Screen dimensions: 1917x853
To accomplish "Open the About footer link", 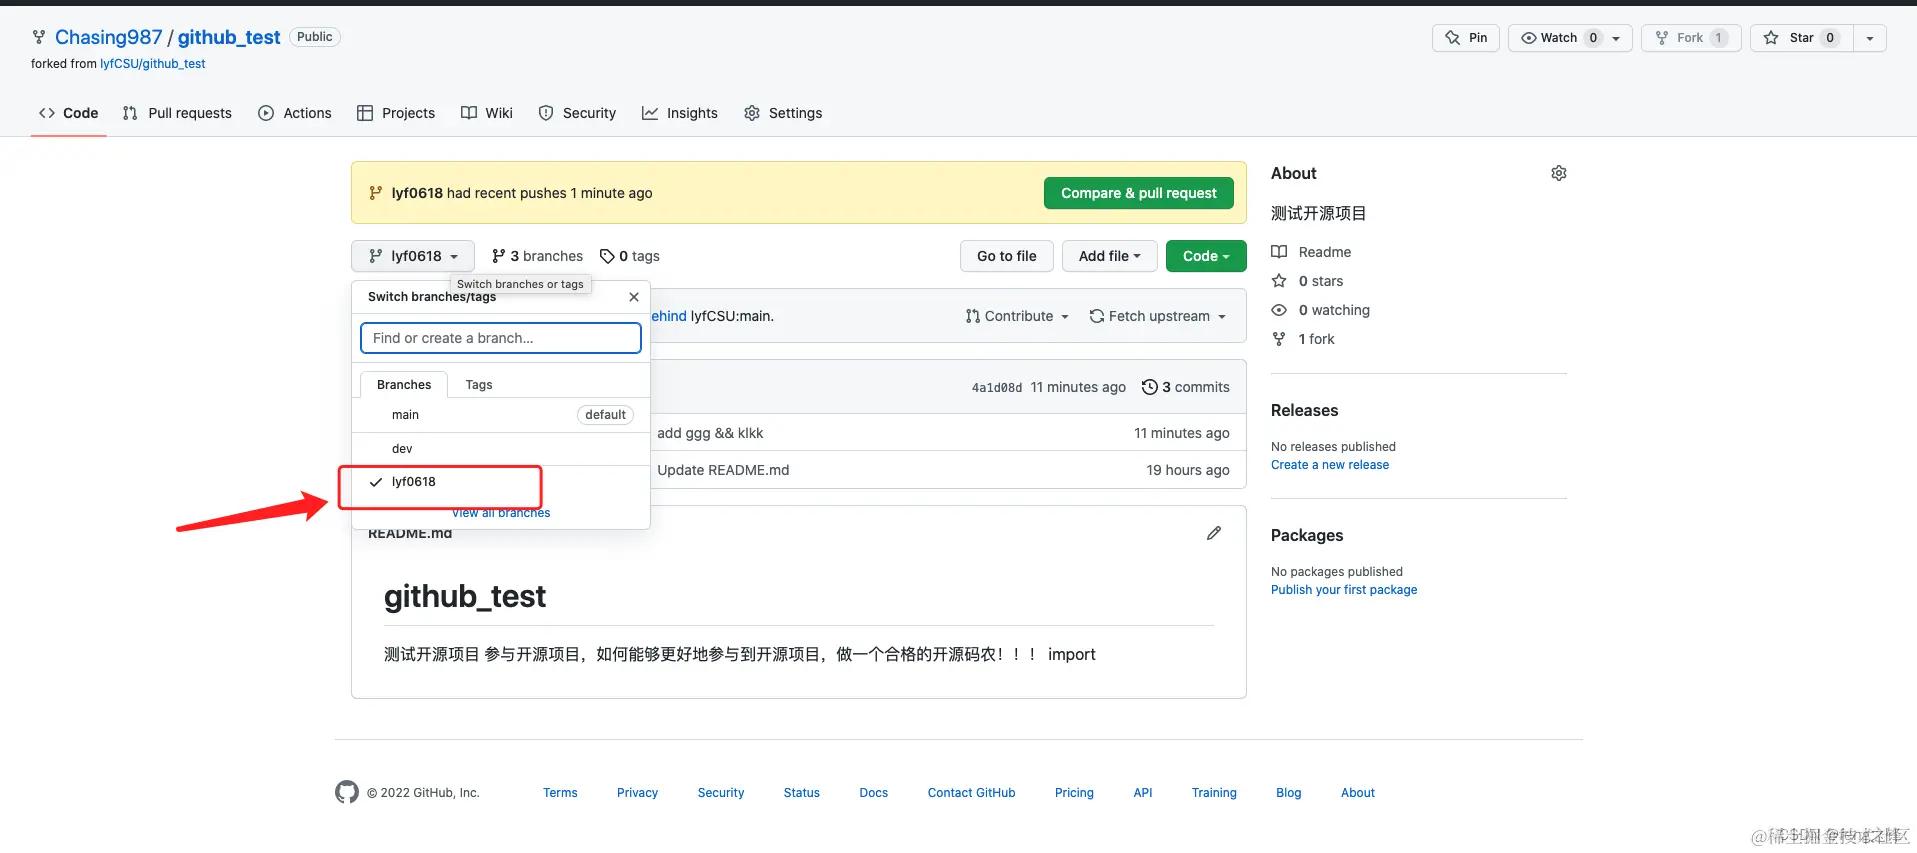I will (1358, 793).
